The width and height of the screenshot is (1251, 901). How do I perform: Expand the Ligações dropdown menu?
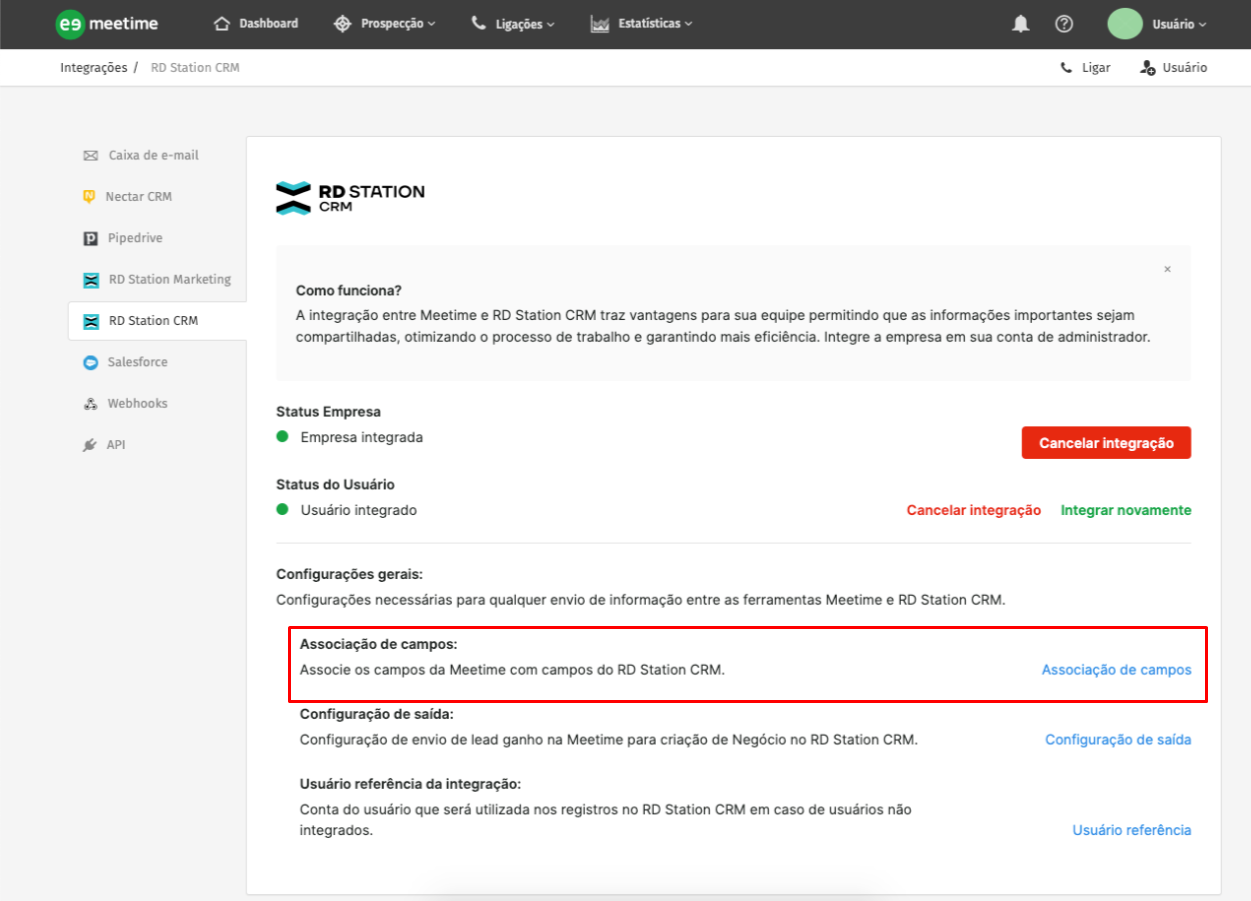click(x=550, y=24)
